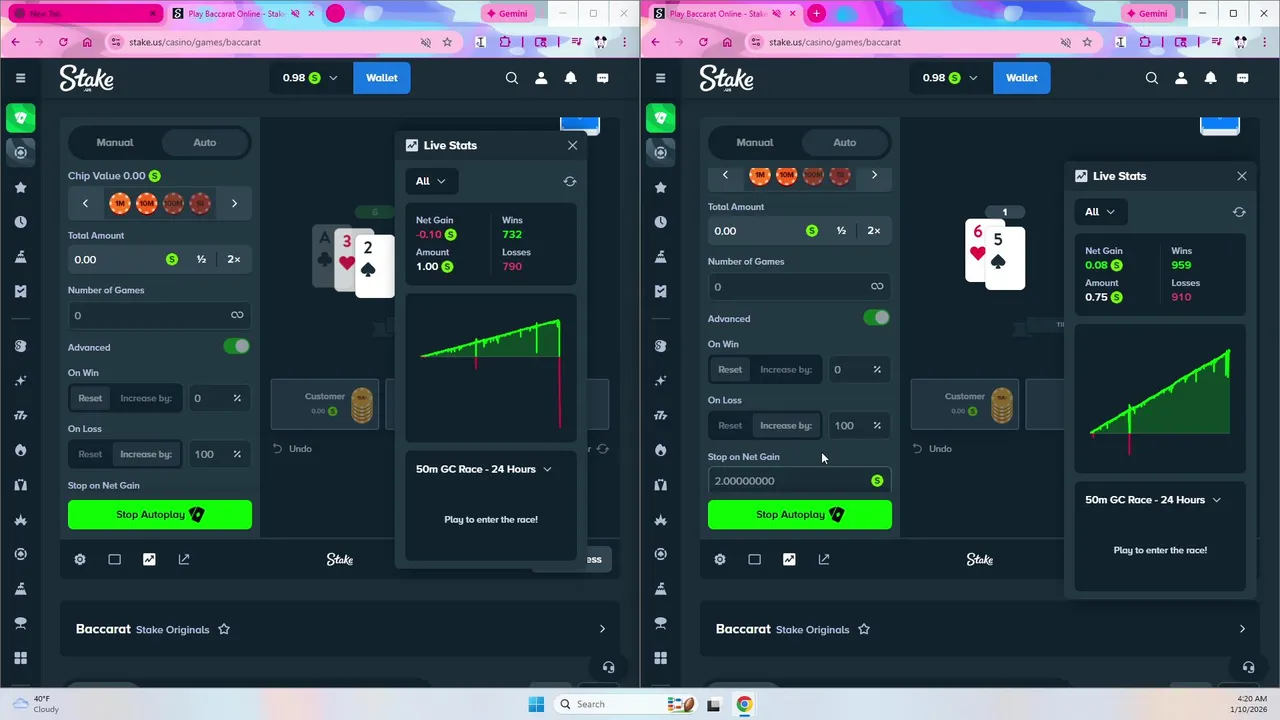Screen dimensions: 1280x720
Task: Open Windows Start button on taskbar
Action: coord(536,704)
